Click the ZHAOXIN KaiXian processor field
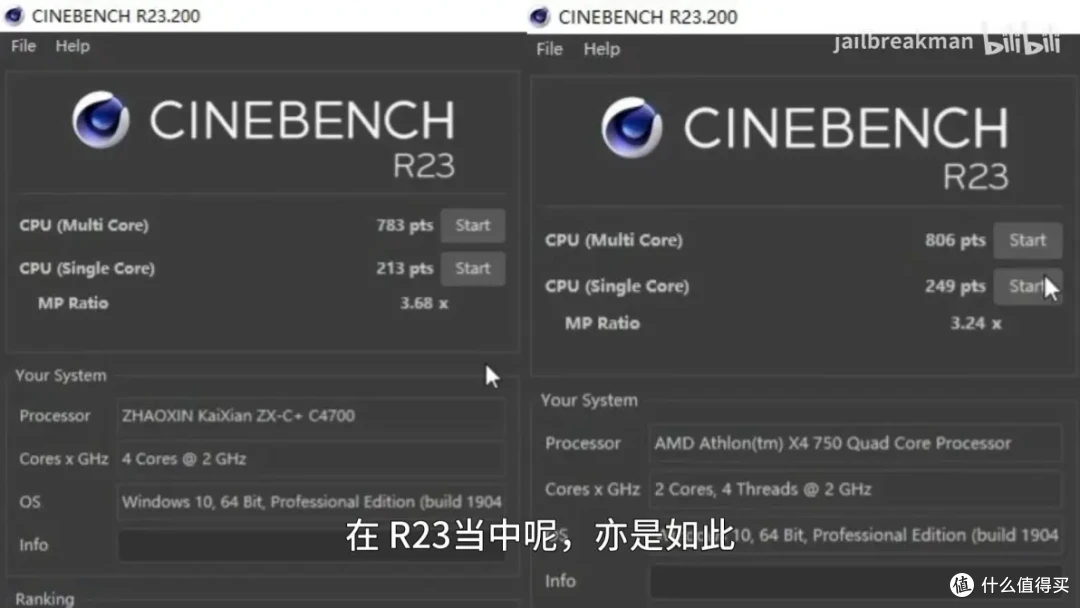This screenshot has width=1080, height=608. click(310, 416)
